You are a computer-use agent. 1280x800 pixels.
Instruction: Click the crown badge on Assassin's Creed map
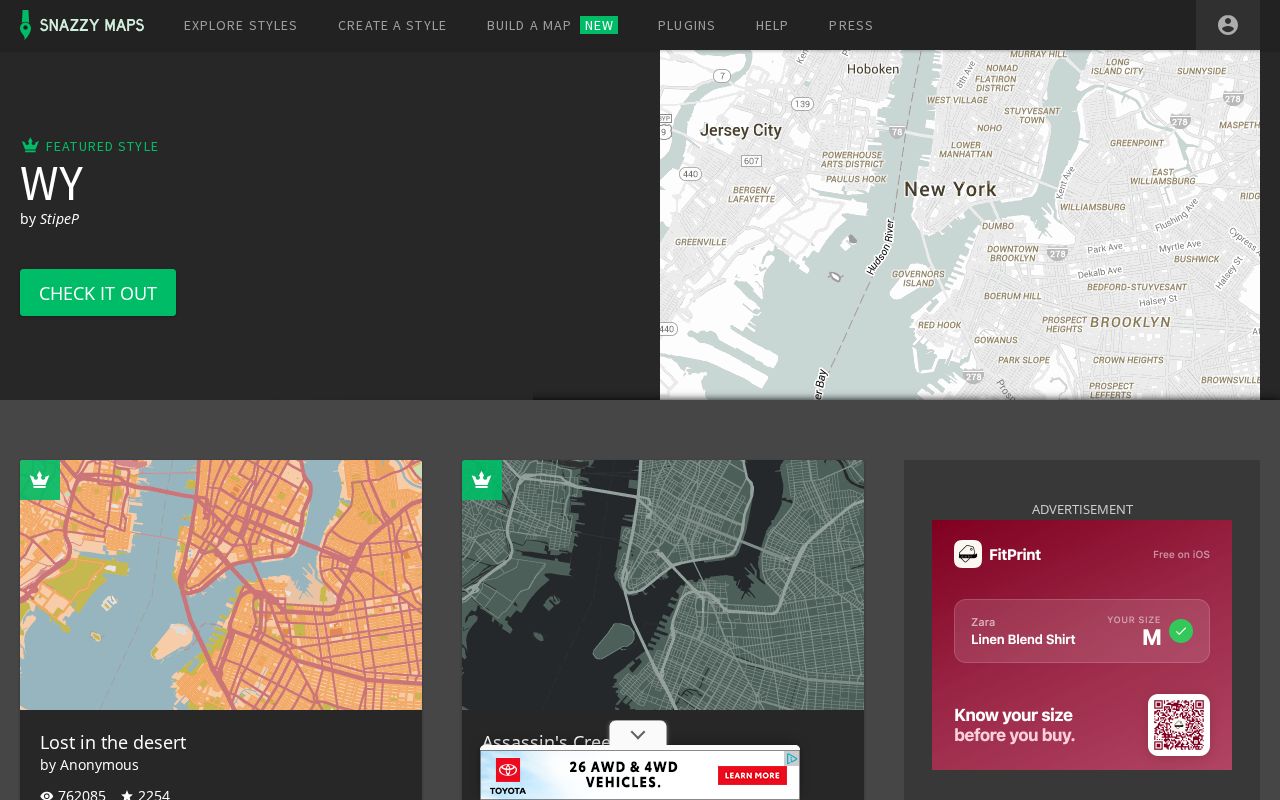click(482, 480)
